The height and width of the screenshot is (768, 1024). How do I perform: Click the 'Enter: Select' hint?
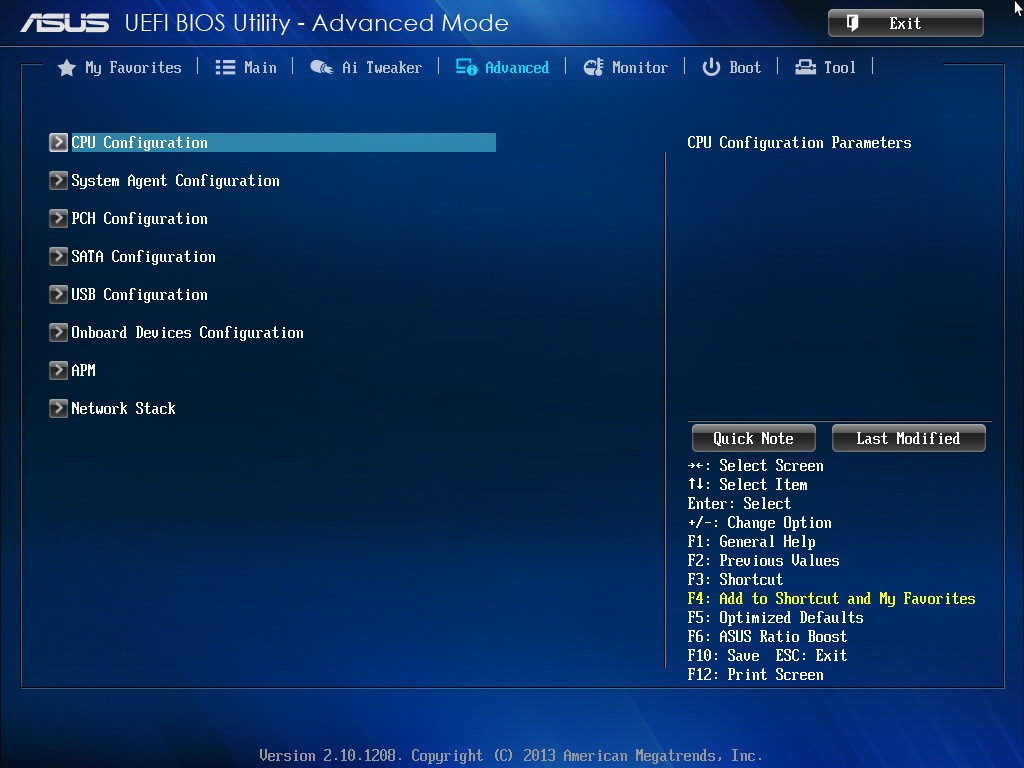point(739,504)
